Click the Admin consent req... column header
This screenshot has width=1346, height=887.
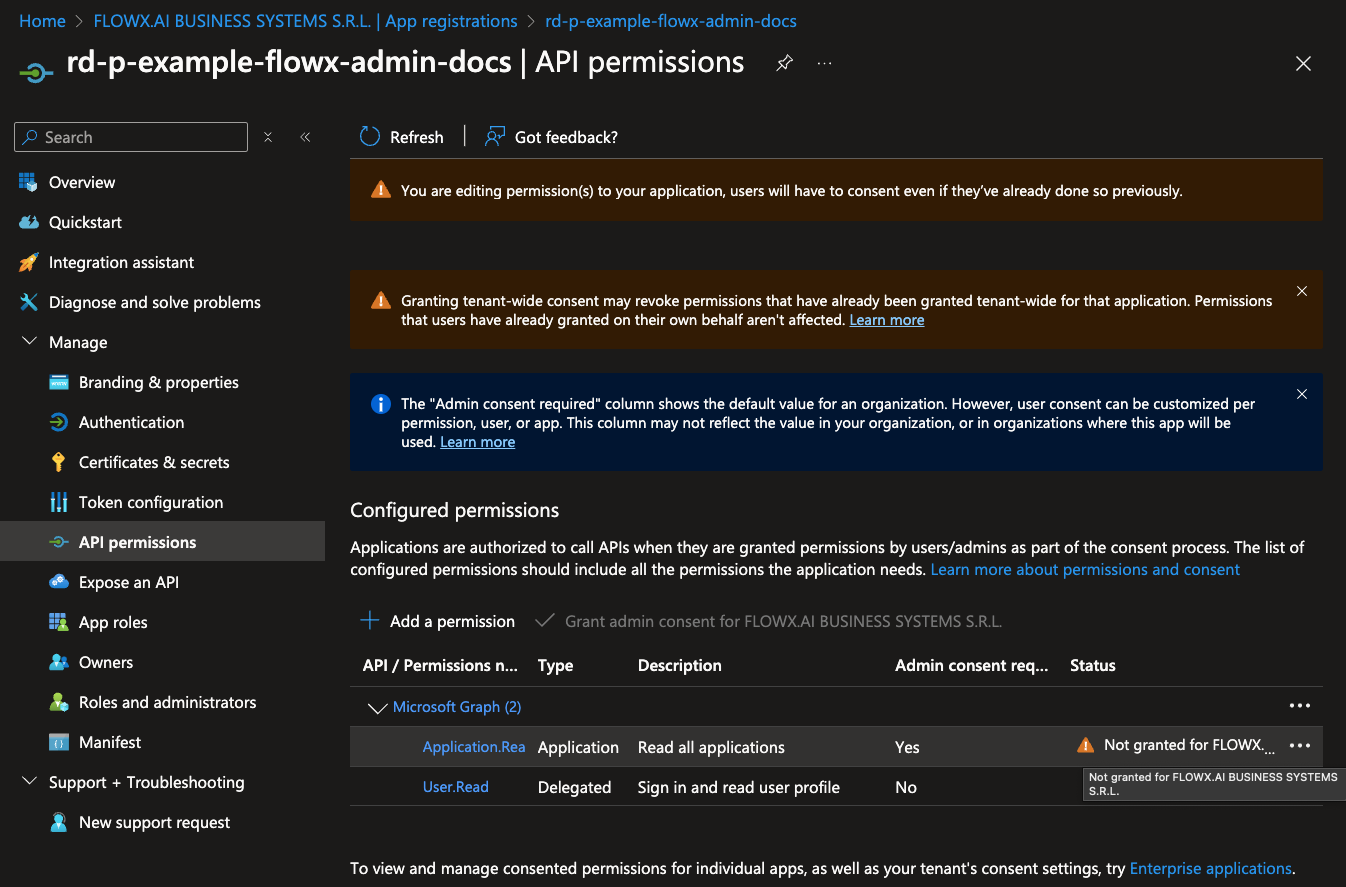point(971,665)
